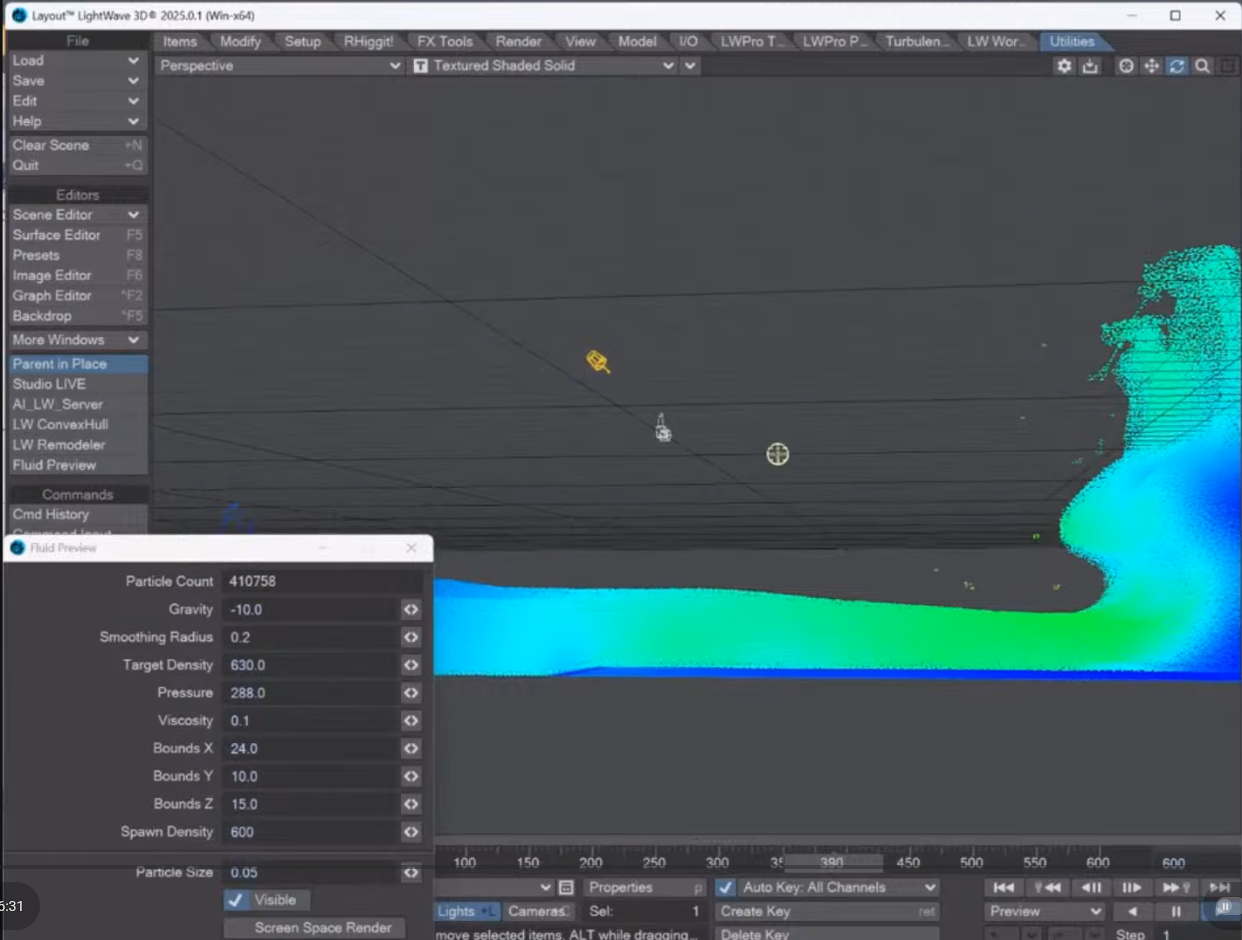Viewport: 1242px width, 940px height.
Task: Click the Textured Shaded Solid mode icon
Action: click(420, 65)
